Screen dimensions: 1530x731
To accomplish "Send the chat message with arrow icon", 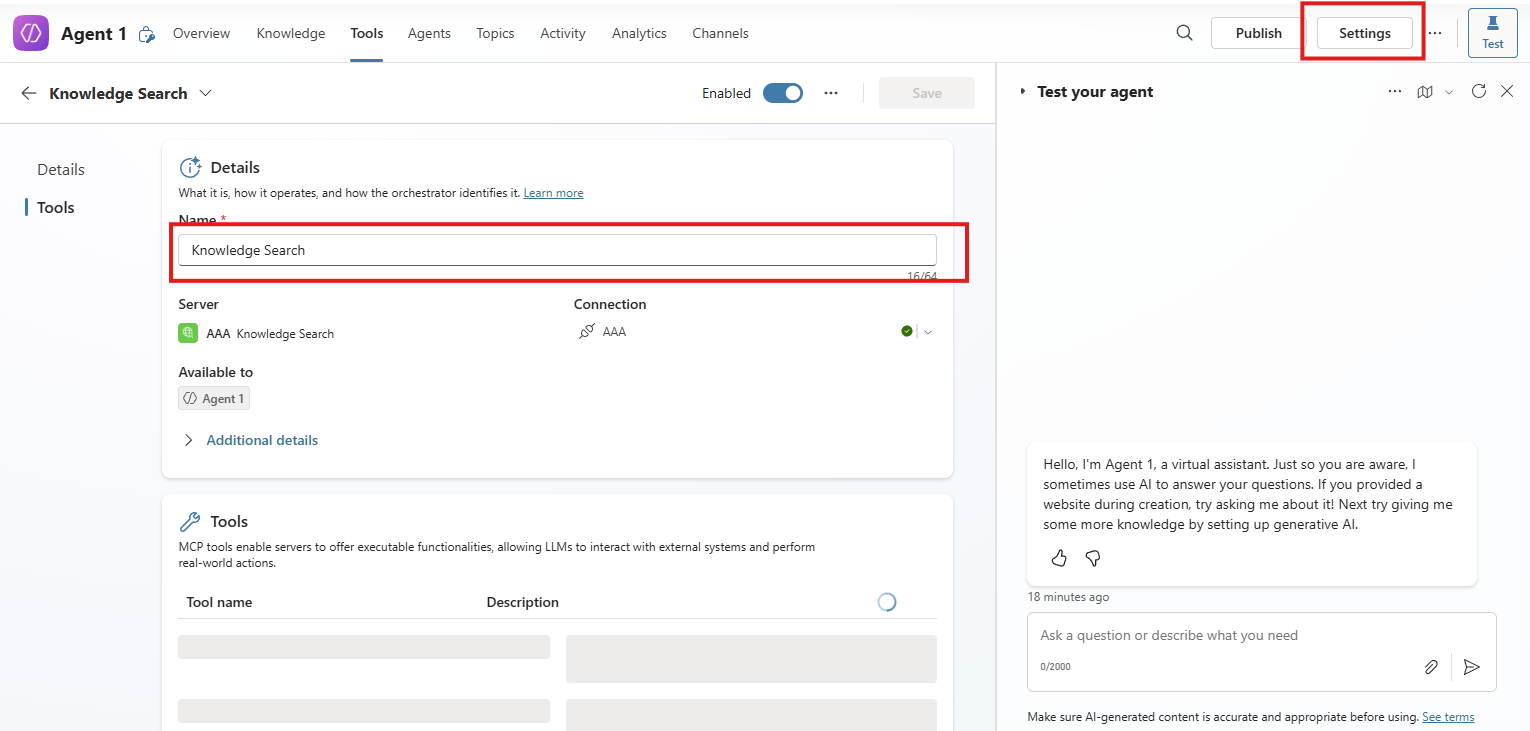I will click(x=1471, y=667).
